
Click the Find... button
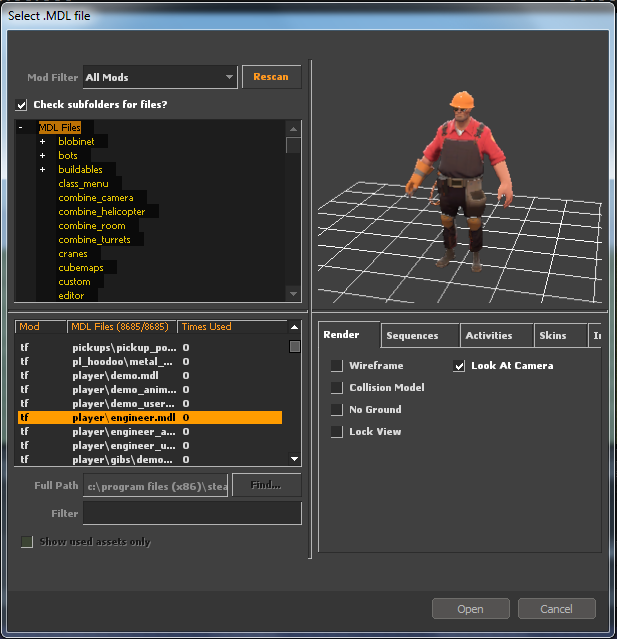pos(267,485)
